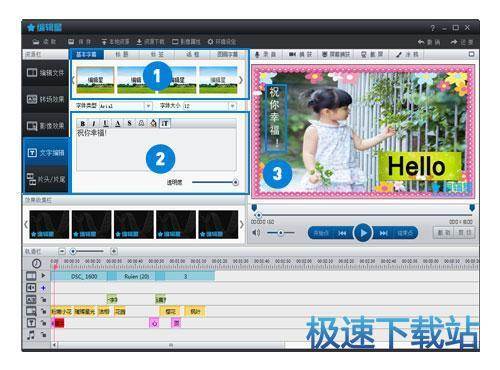Open the media properties toolbar icon
Image resolution: width=500 pixels, height=370 pixels.
click(x=175, y=42)
